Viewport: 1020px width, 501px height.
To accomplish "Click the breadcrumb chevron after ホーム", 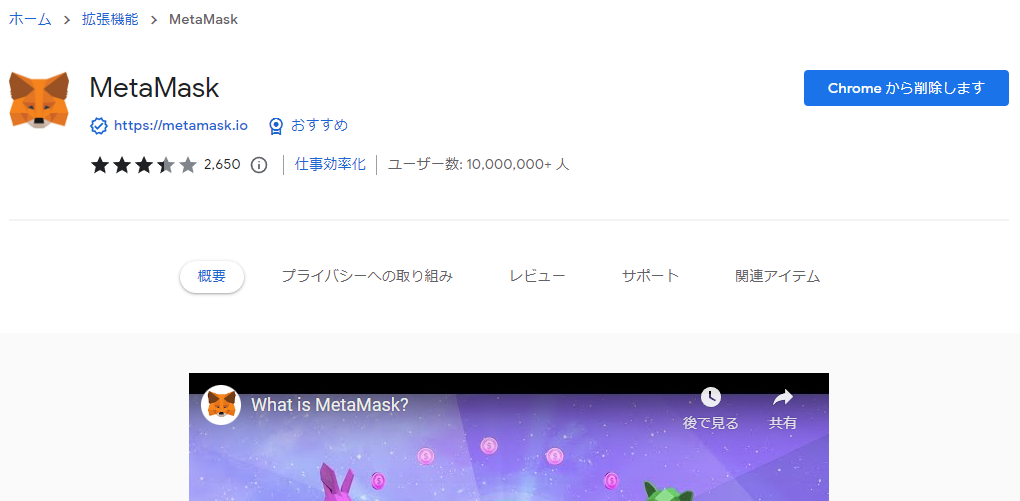I will [67, 20].
